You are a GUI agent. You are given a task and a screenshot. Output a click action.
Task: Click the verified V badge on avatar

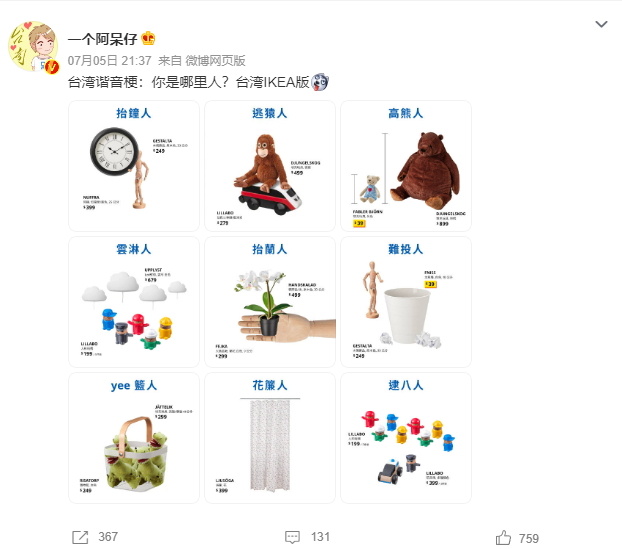[x=52, y=67]
